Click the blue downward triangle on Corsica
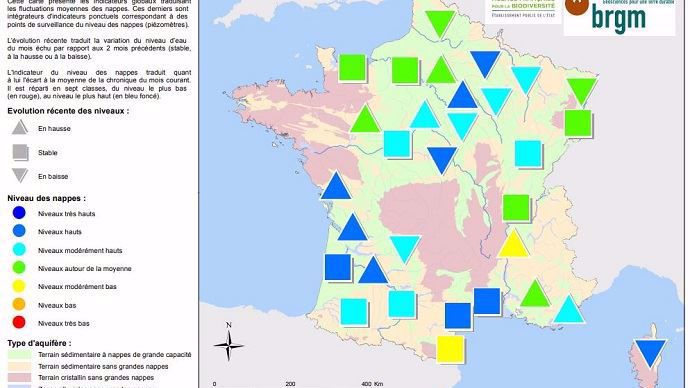The width and height of the screenshot is (690, 388). click(650, 352)
